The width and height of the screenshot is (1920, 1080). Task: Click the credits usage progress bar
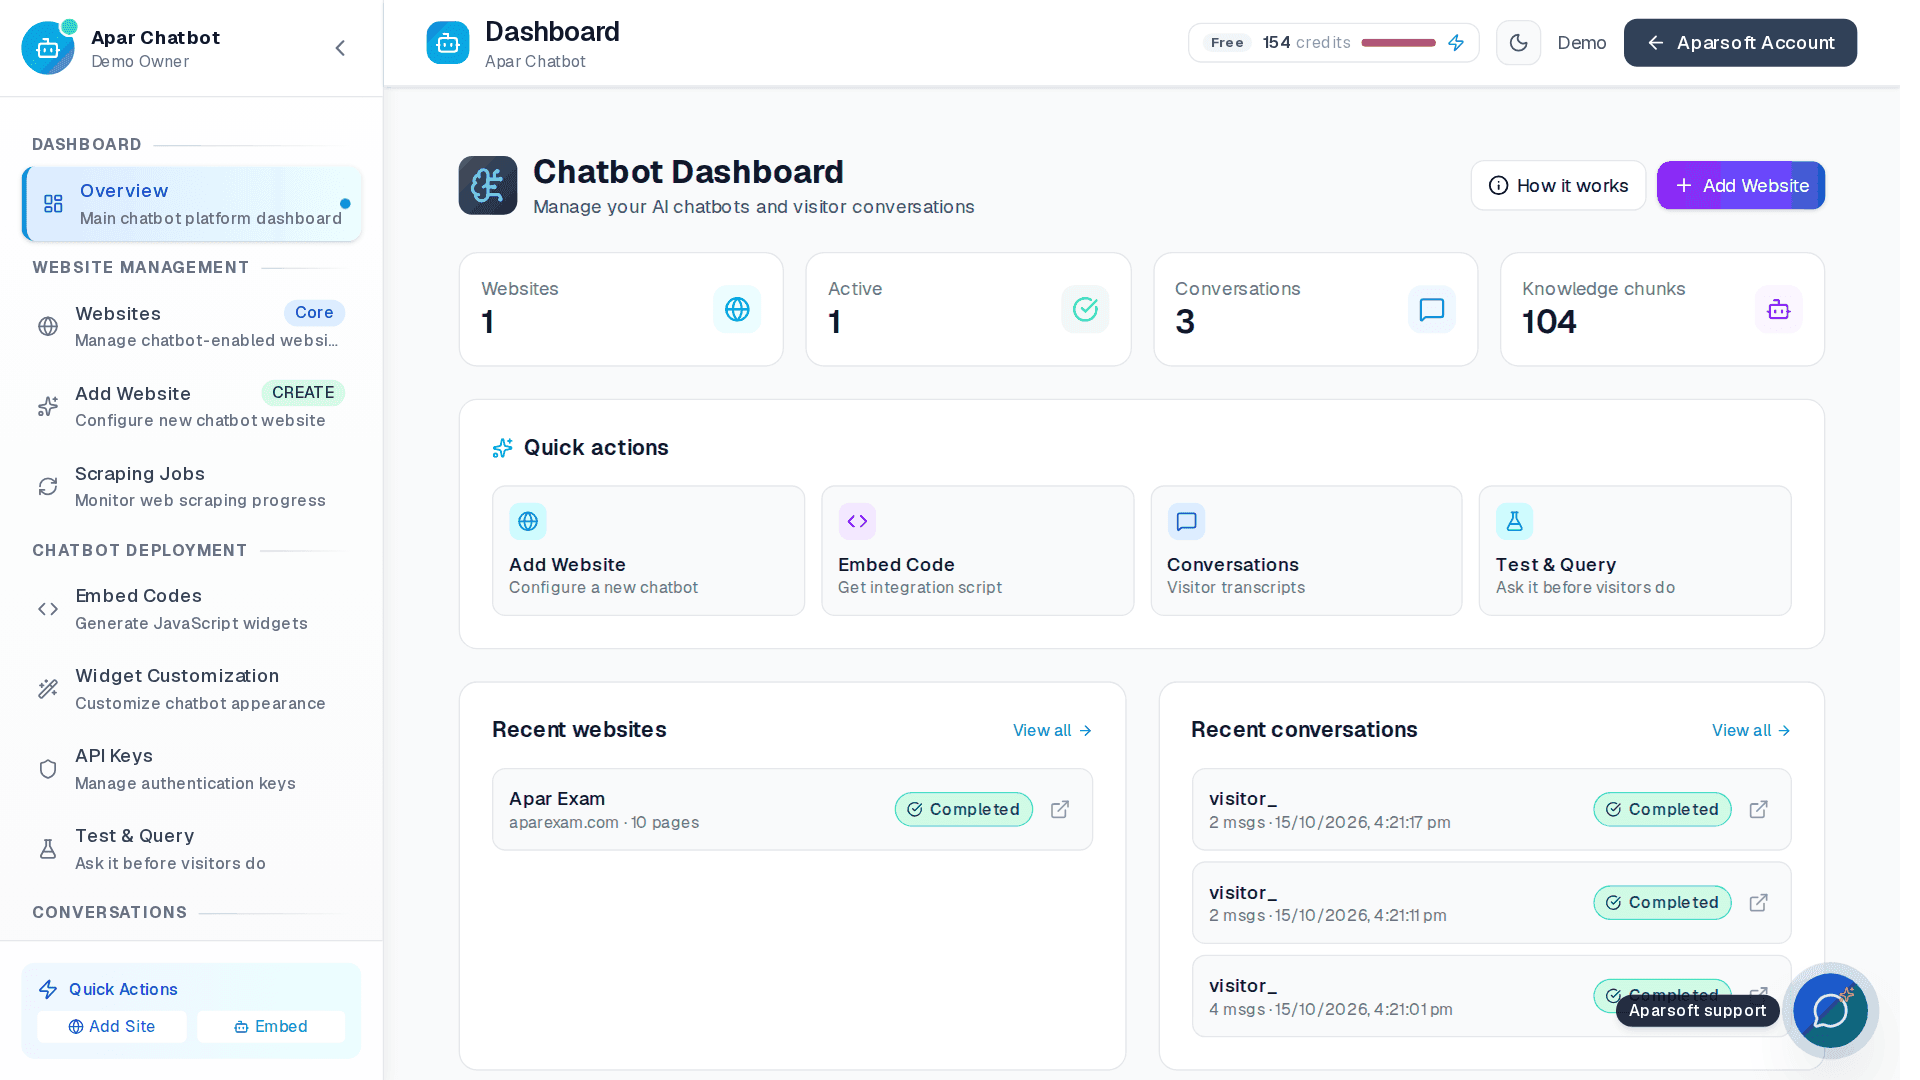[x=1398, y=43]
